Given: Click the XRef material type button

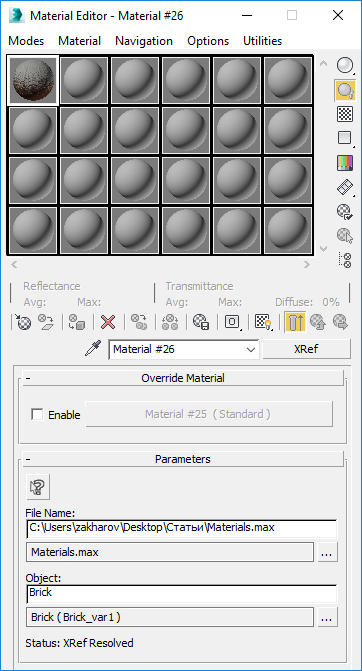Looking at the screenshot, I should coord(306,349).
